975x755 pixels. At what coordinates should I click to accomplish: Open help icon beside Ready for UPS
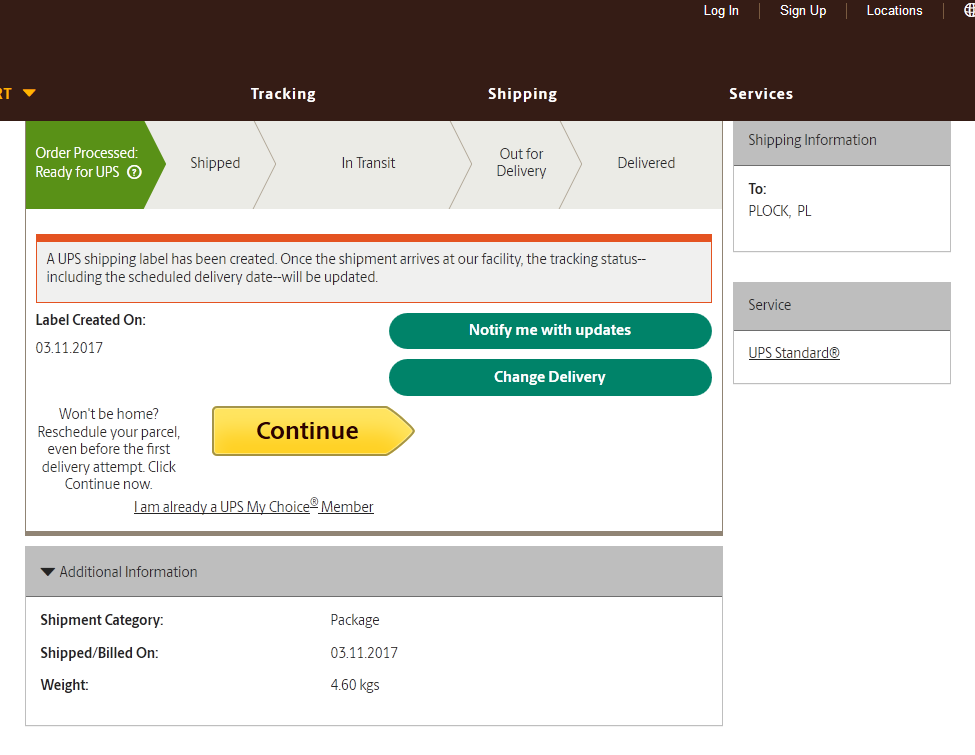134,172
